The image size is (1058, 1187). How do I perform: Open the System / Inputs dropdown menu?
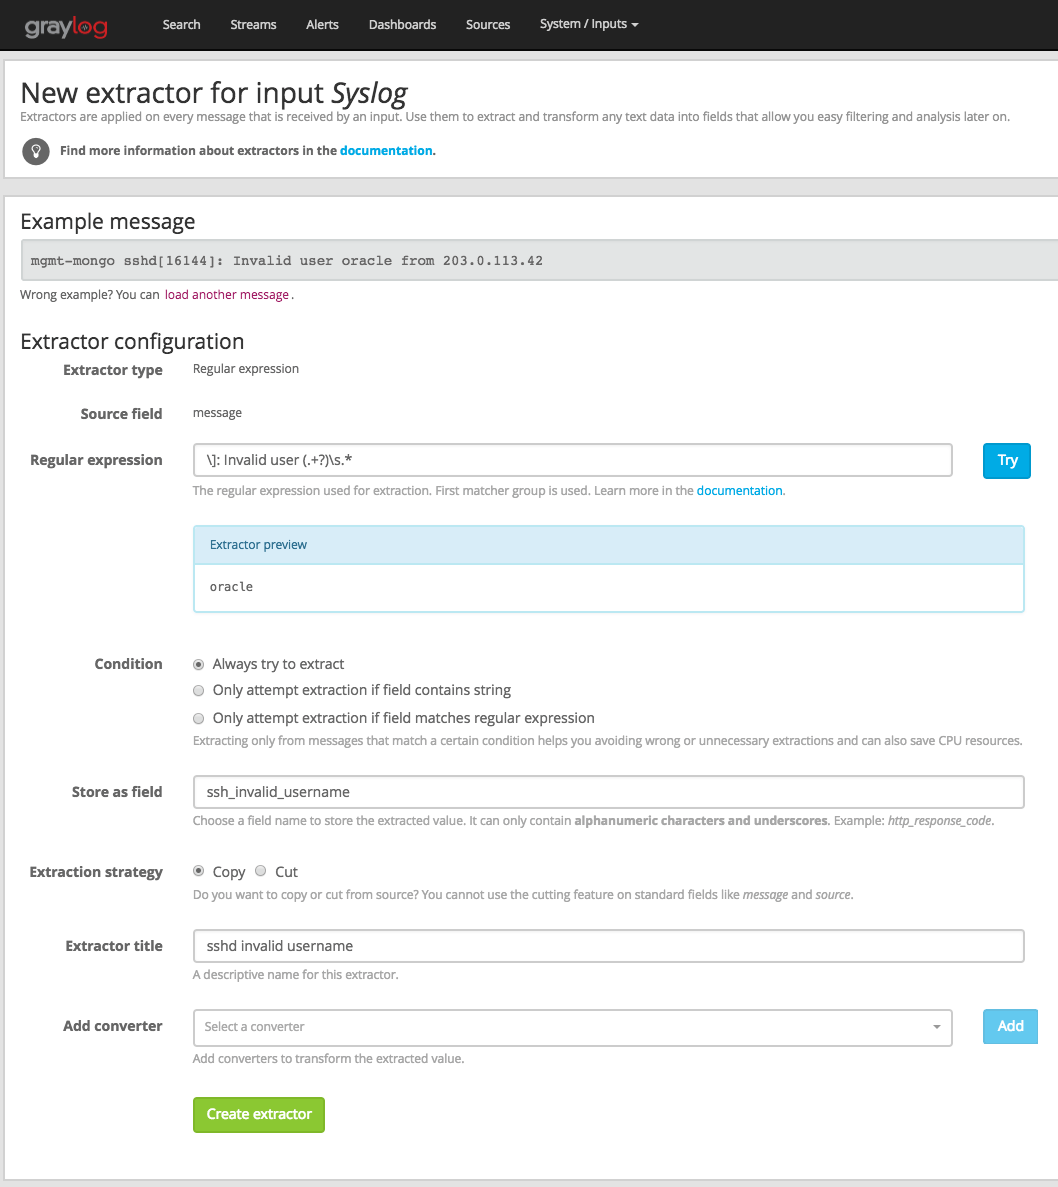point(588,24)
